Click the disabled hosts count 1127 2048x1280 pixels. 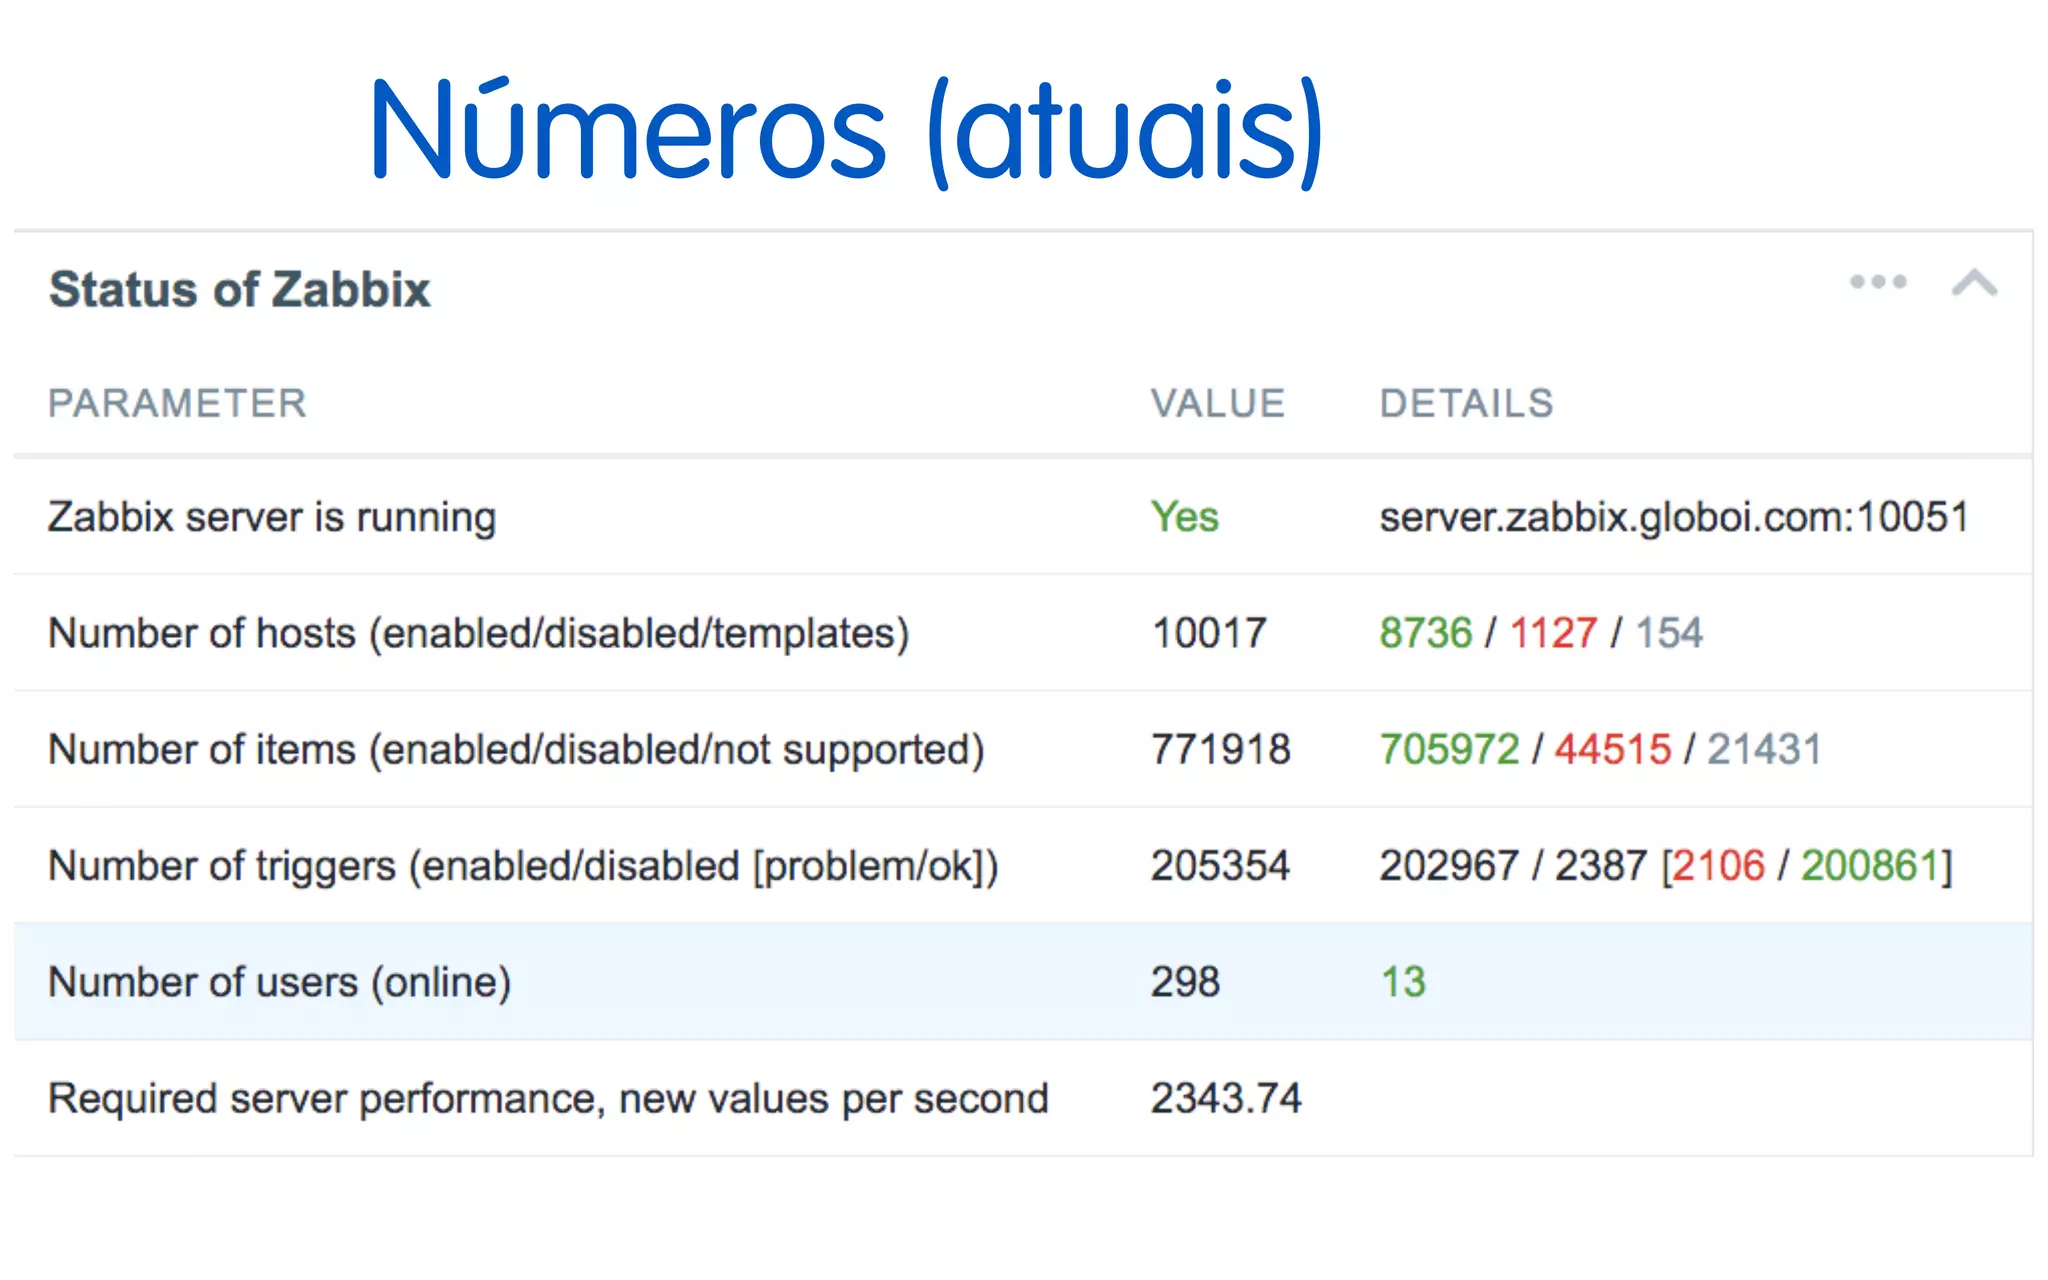[1553, 633]
